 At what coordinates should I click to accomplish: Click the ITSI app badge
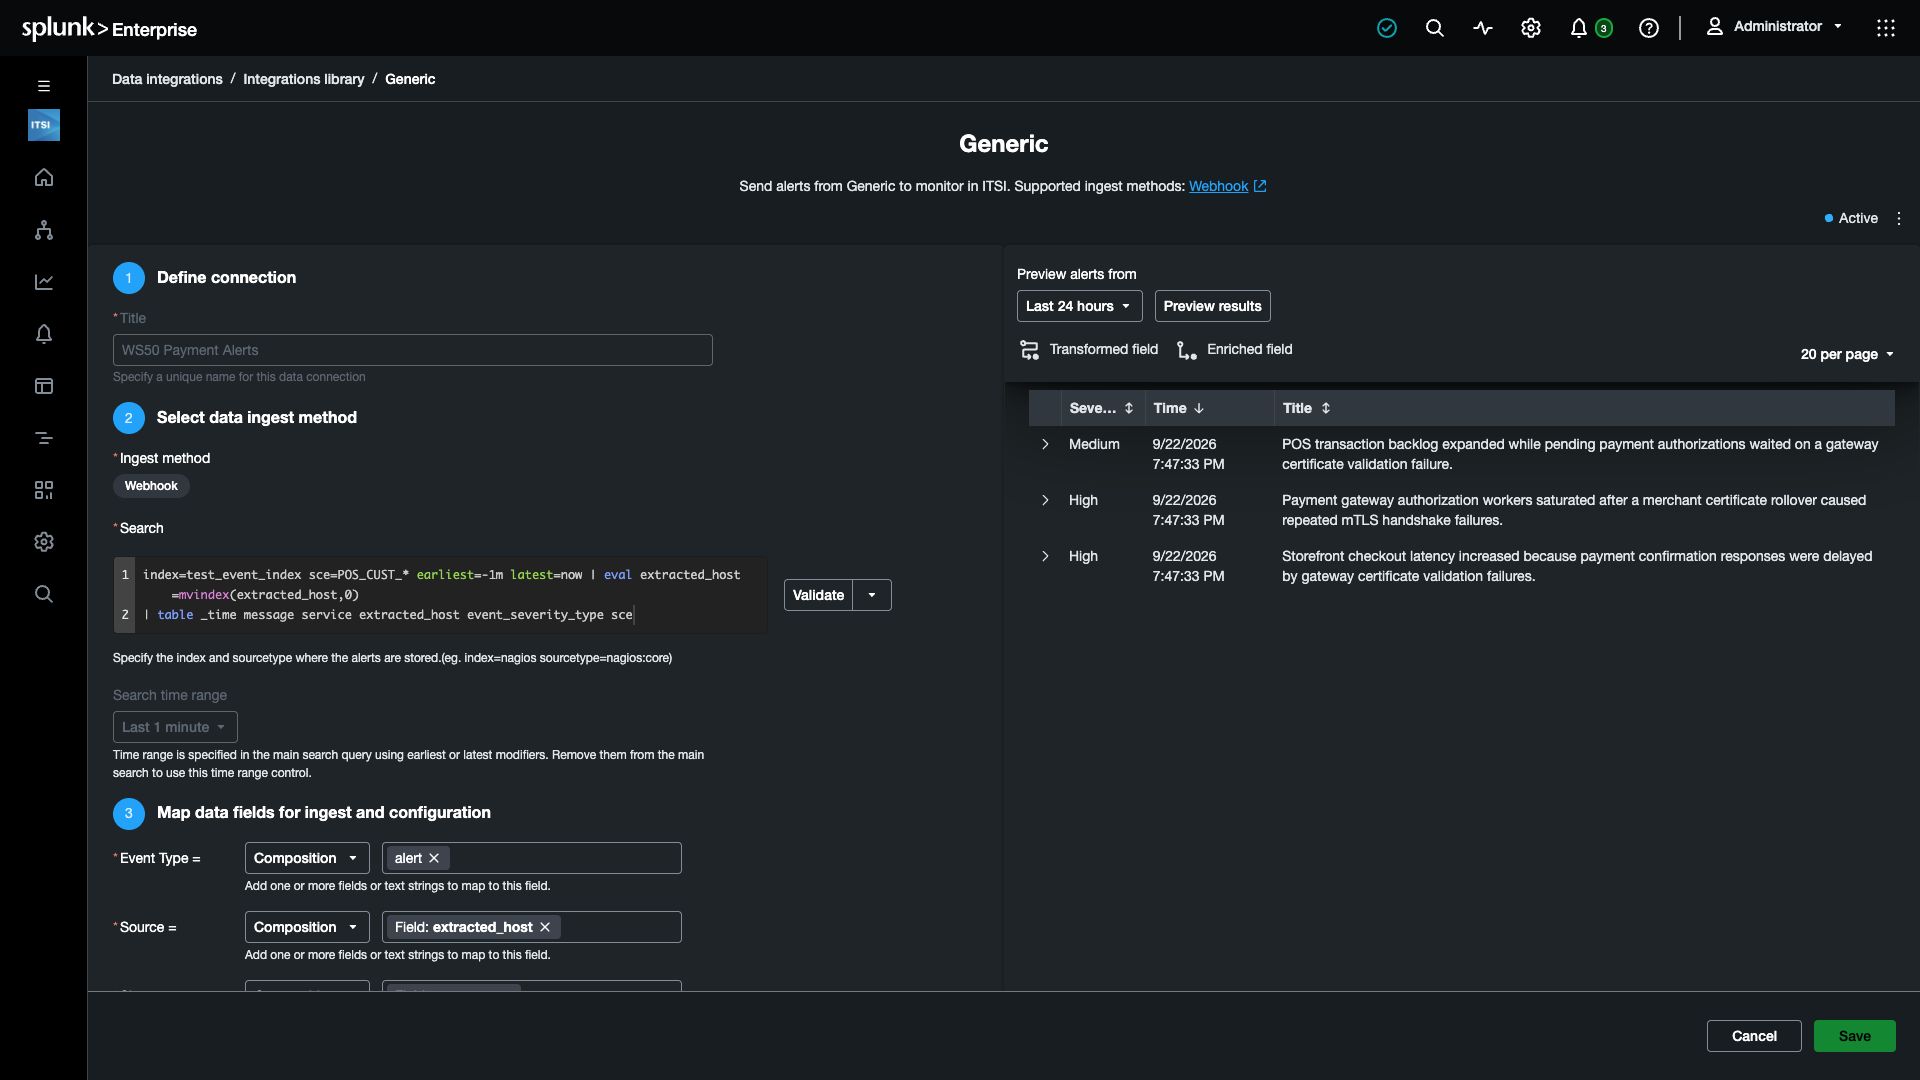pos(43,125)
